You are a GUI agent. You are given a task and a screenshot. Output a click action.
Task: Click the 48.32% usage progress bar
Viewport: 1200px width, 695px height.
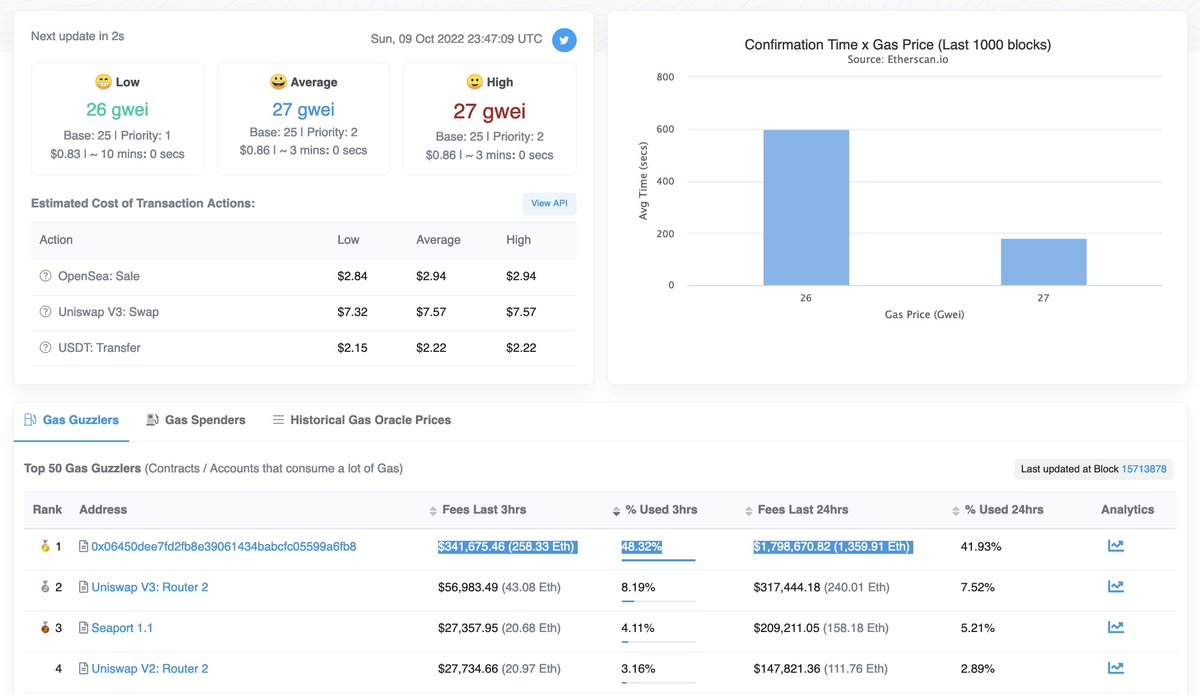click(x=658, y=560)
